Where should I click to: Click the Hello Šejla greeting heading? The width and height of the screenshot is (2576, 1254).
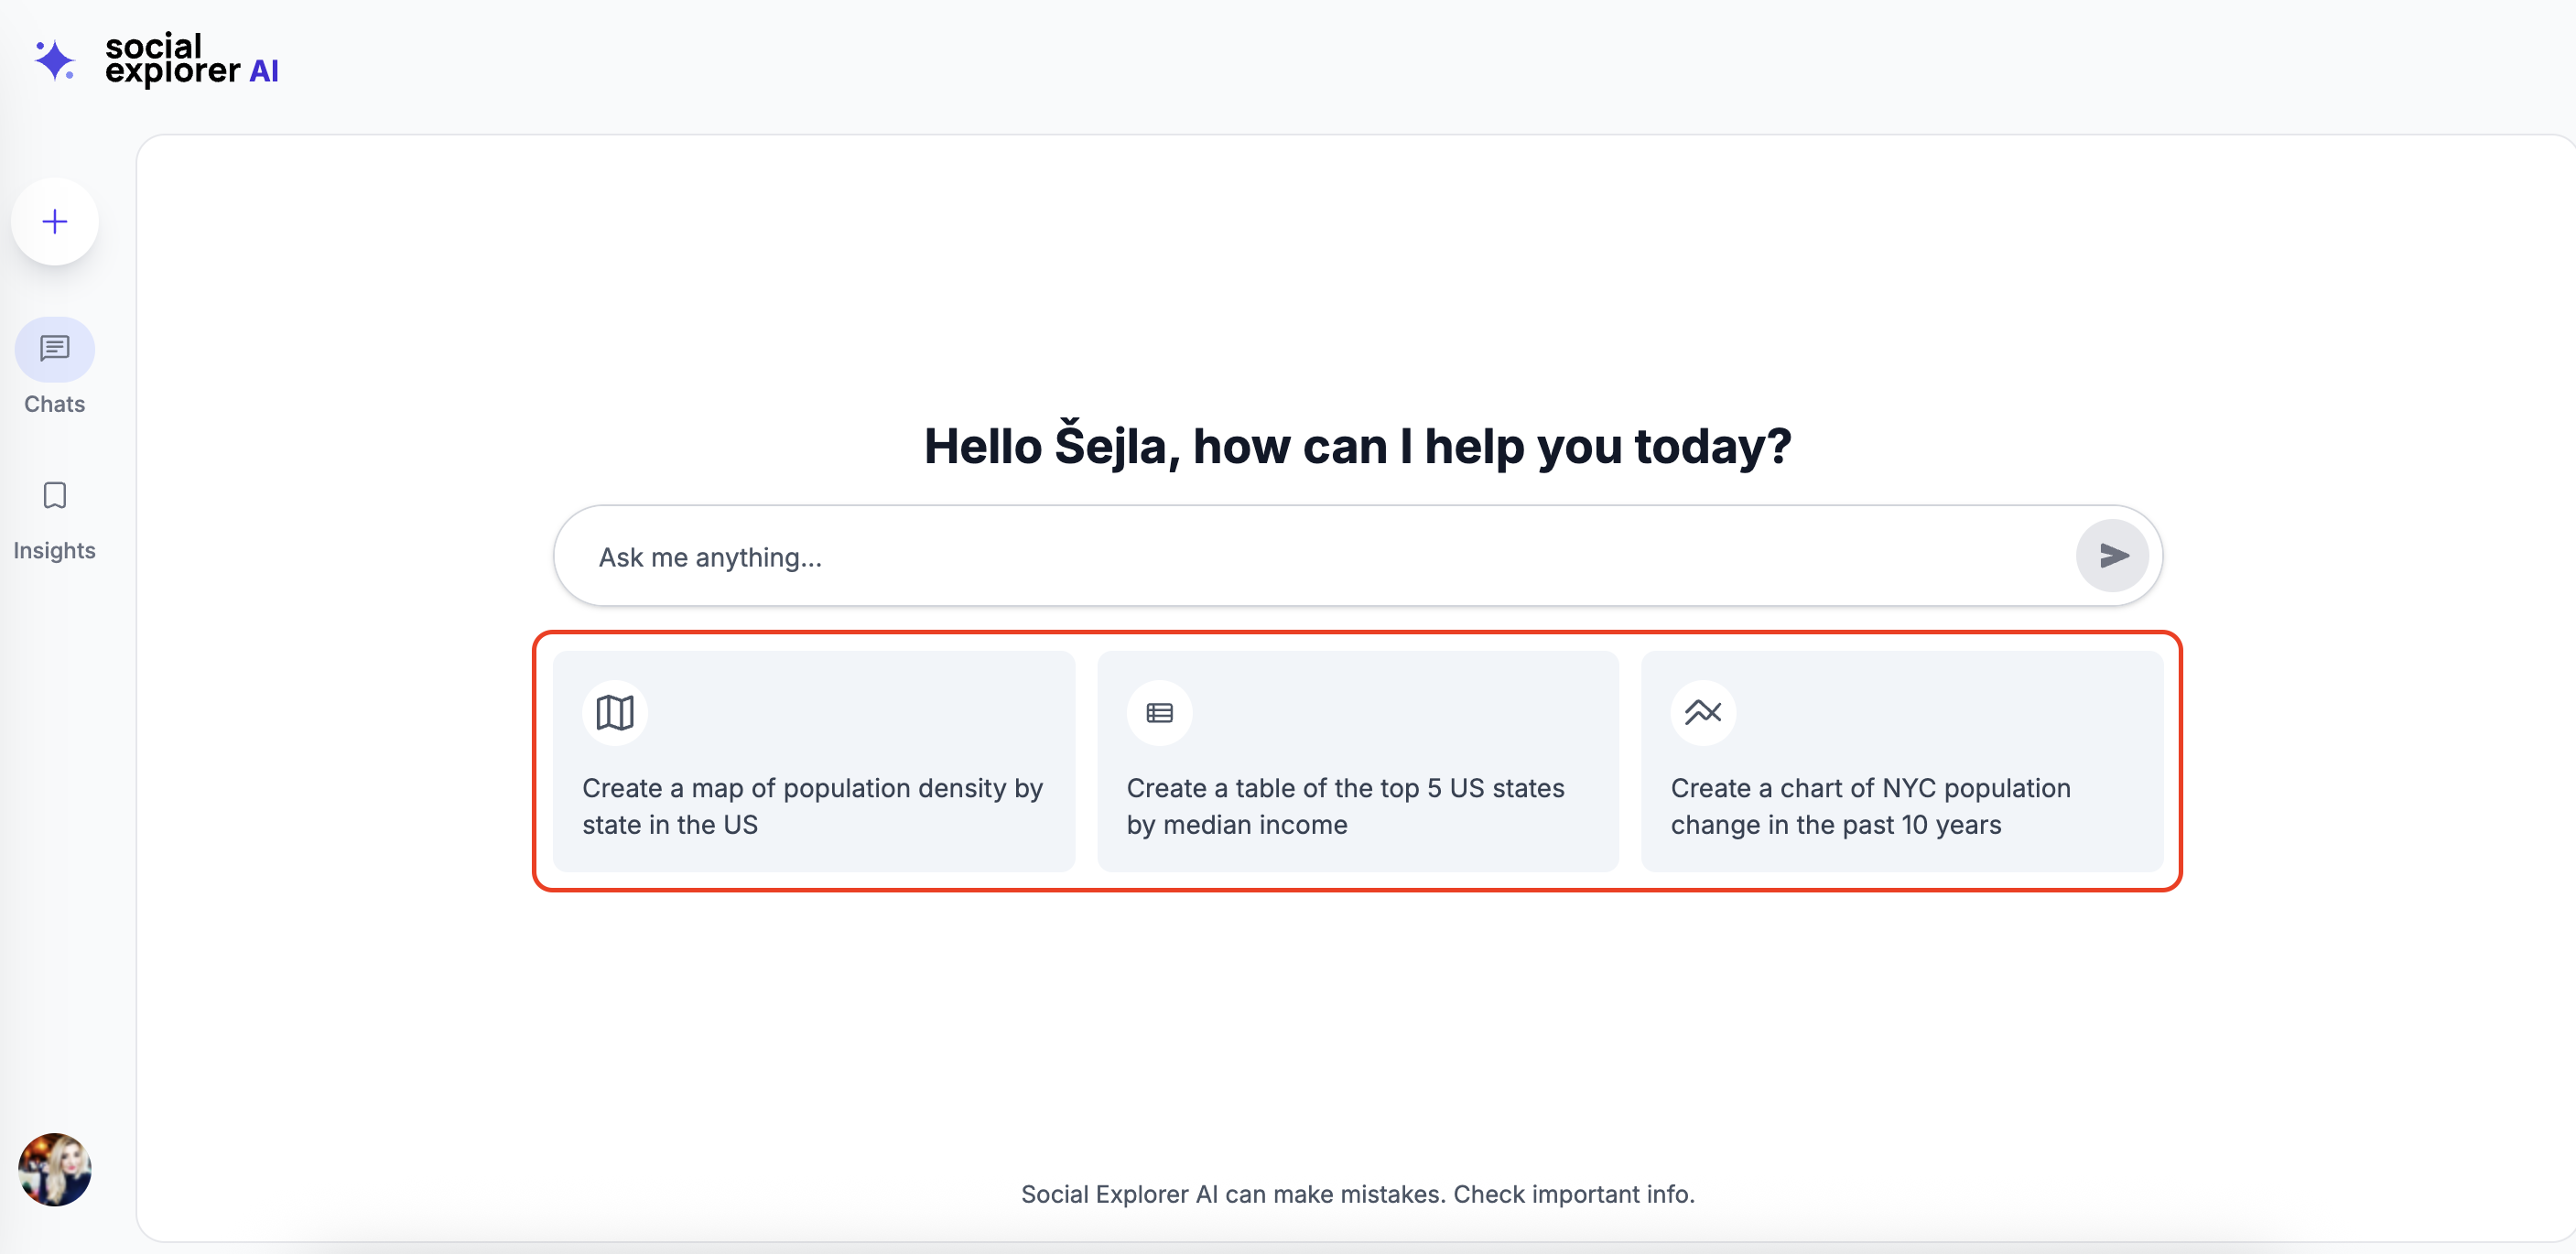1357,446
